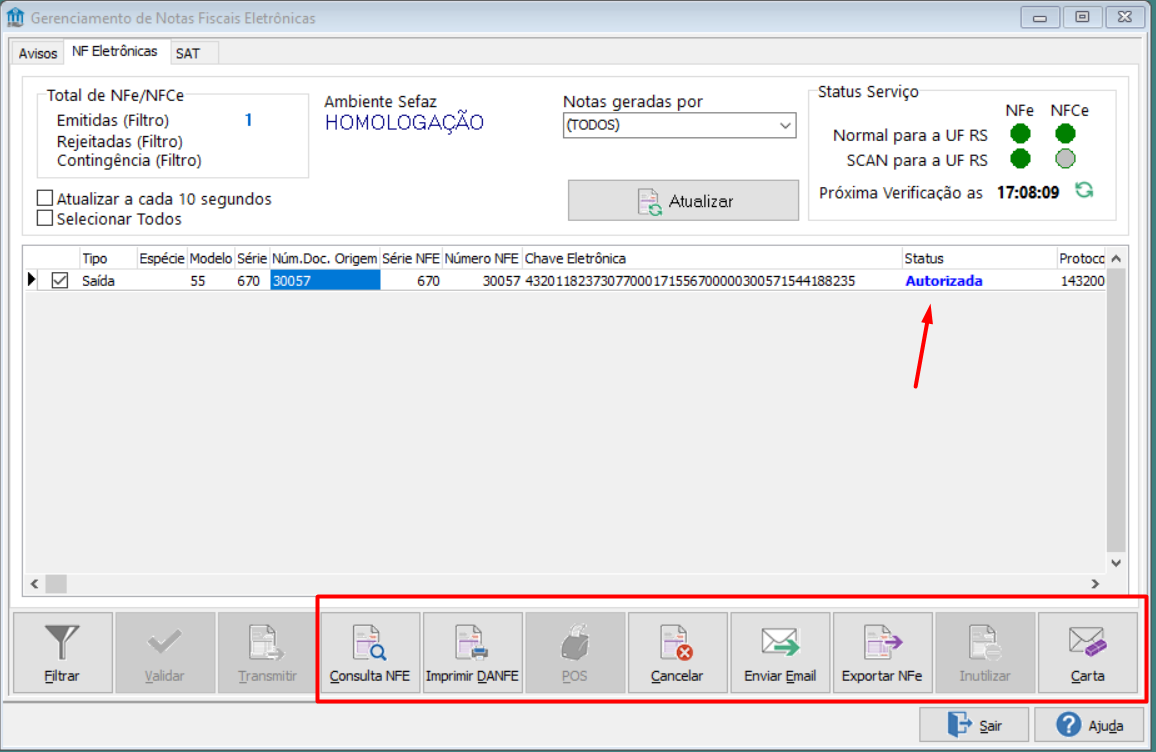Open the Carta correction letter
The image size is (1156, 752).
point(1087,652)
